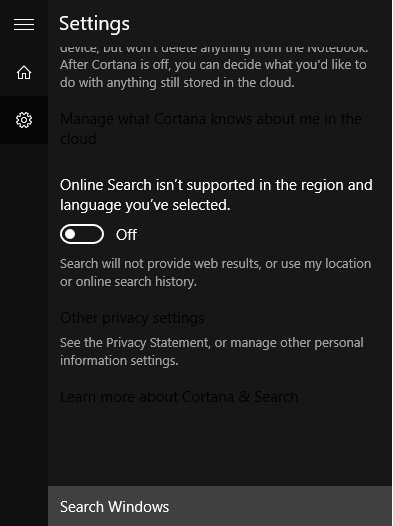Click the After Cortana is off paragraph
This screenshot has height=526, width=393.
click(x=213, y=69)
